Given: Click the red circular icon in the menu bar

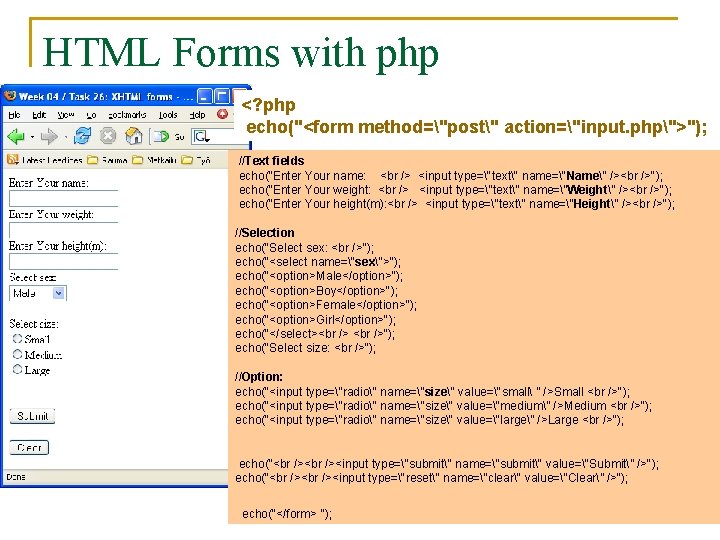Looking at the screenshot, I should [222, 114].
